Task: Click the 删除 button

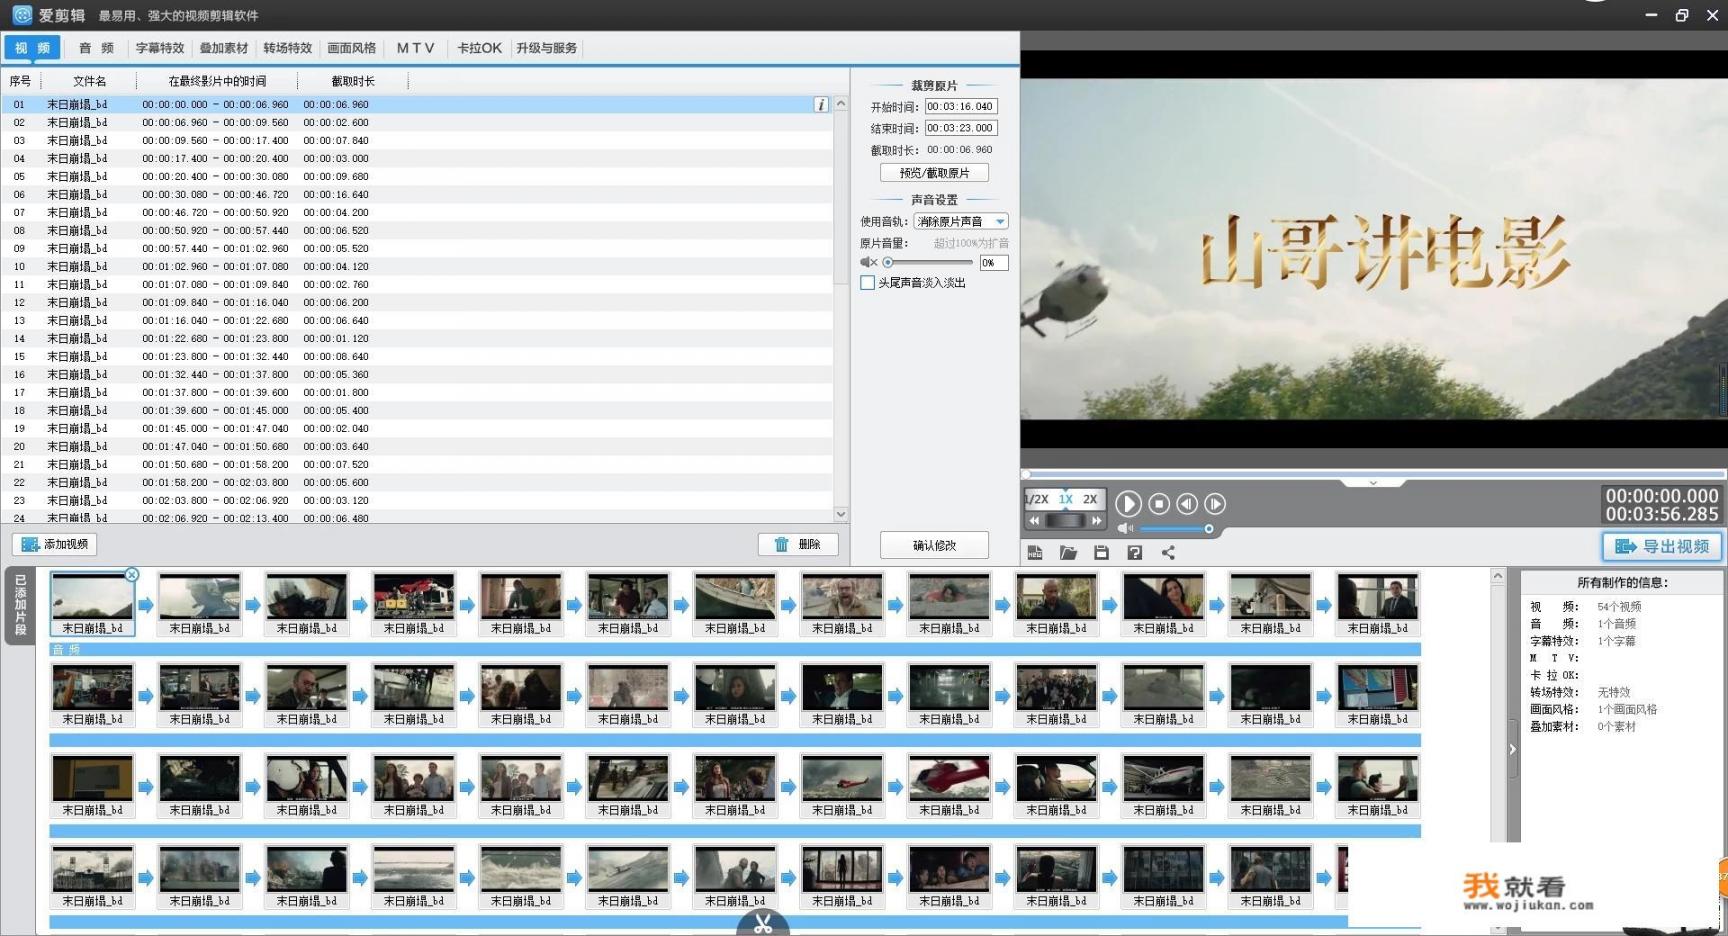Action: point(798,544)
